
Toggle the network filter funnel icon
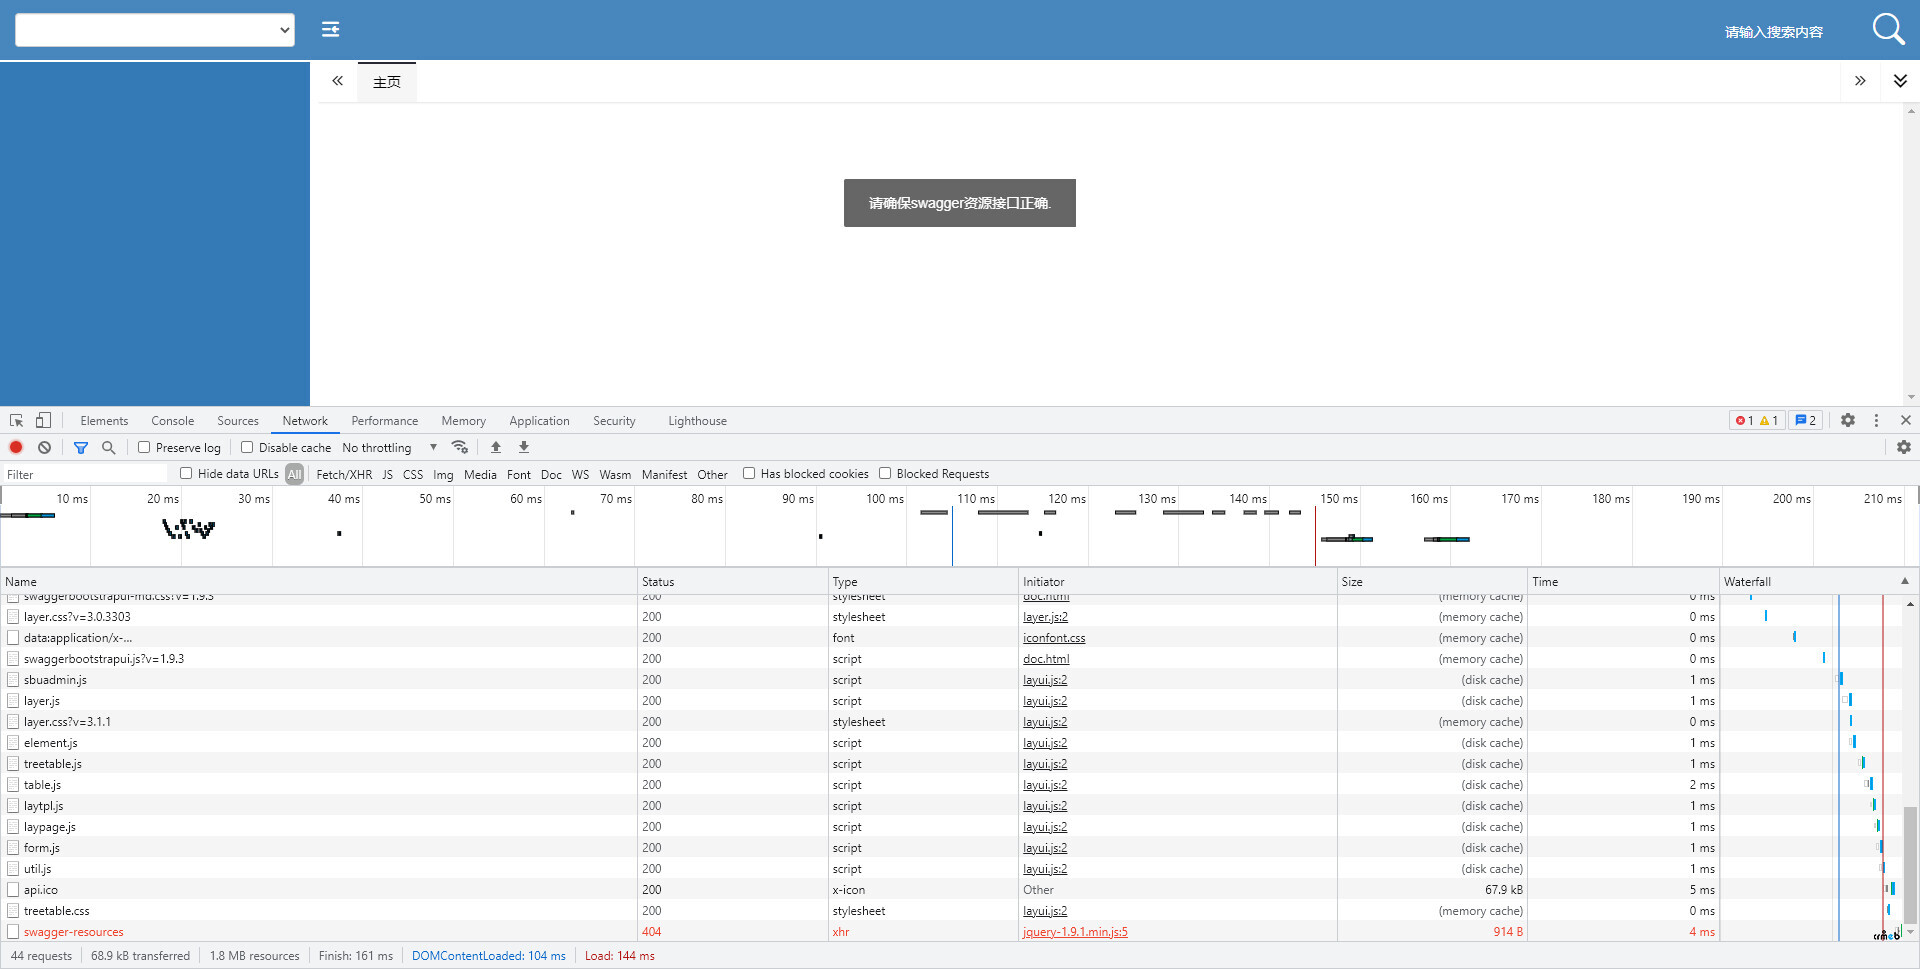81,447
